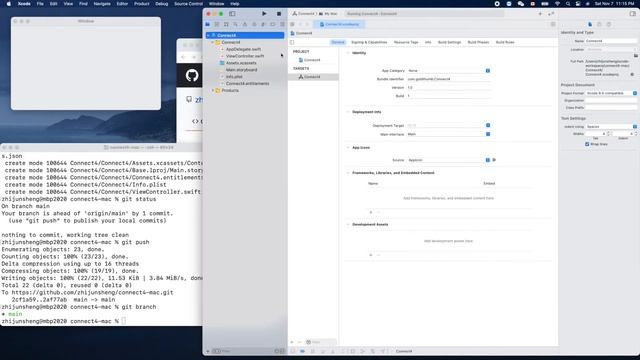The height and width of the screenshot is (360, 640).
Task: Toggle the inspector panel button at window corner
Action: point(633,13)
